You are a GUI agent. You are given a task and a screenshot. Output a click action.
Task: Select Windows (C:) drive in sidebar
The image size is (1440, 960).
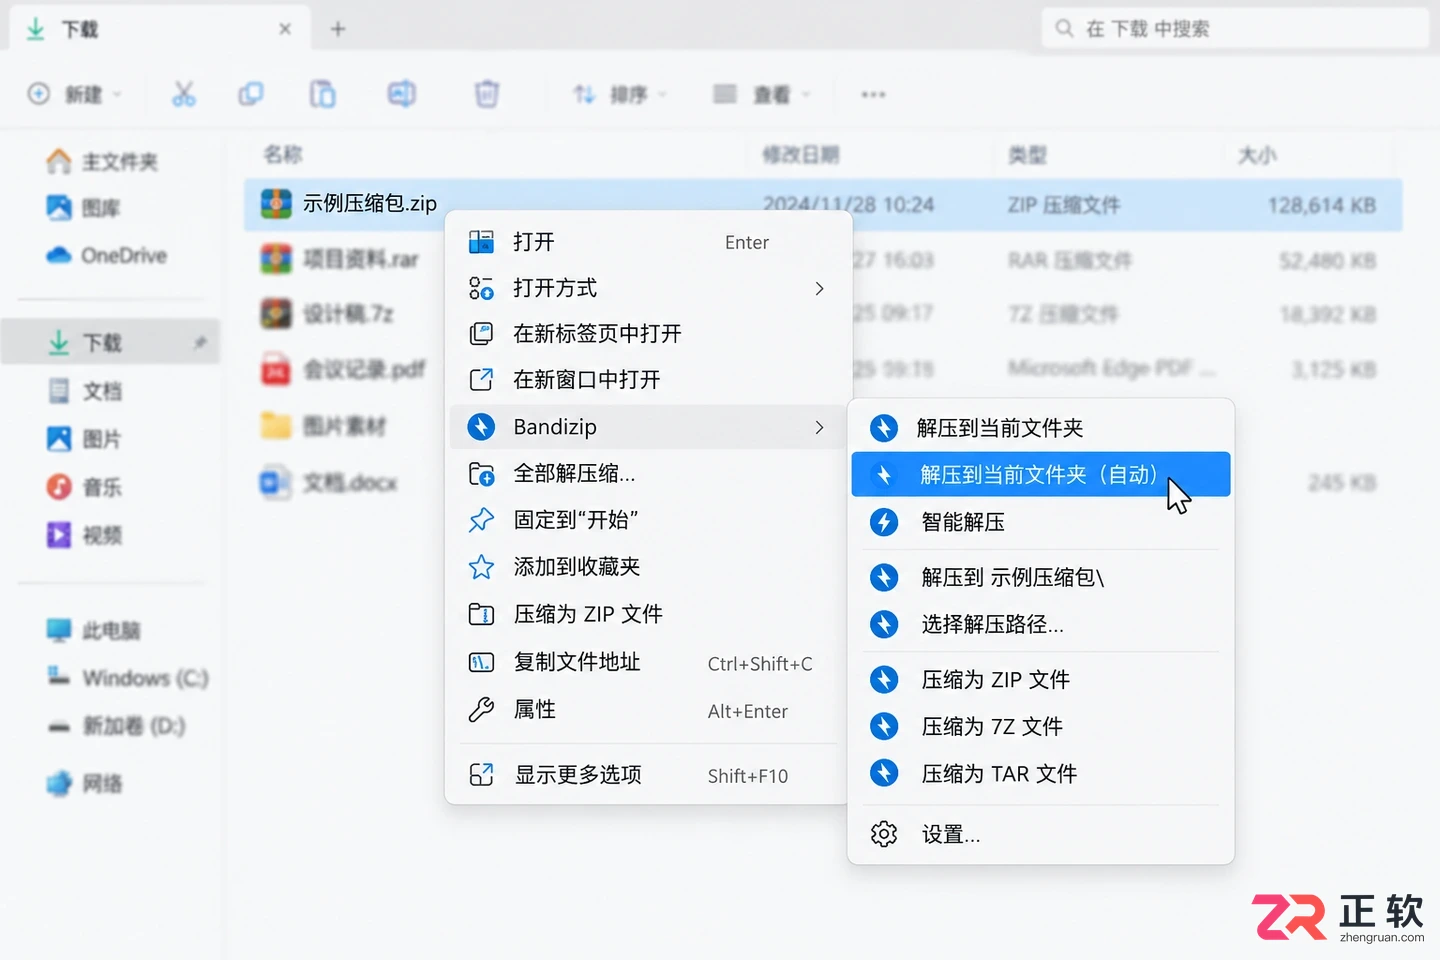(x=112, y=678)
